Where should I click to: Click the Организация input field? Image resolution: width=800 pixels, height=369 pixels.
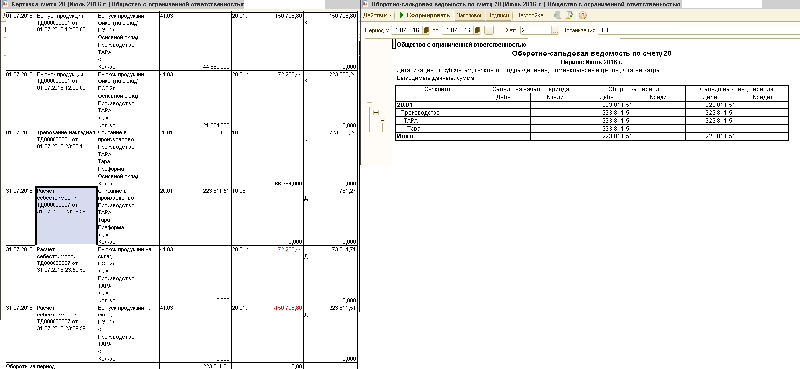coord(605,30)
